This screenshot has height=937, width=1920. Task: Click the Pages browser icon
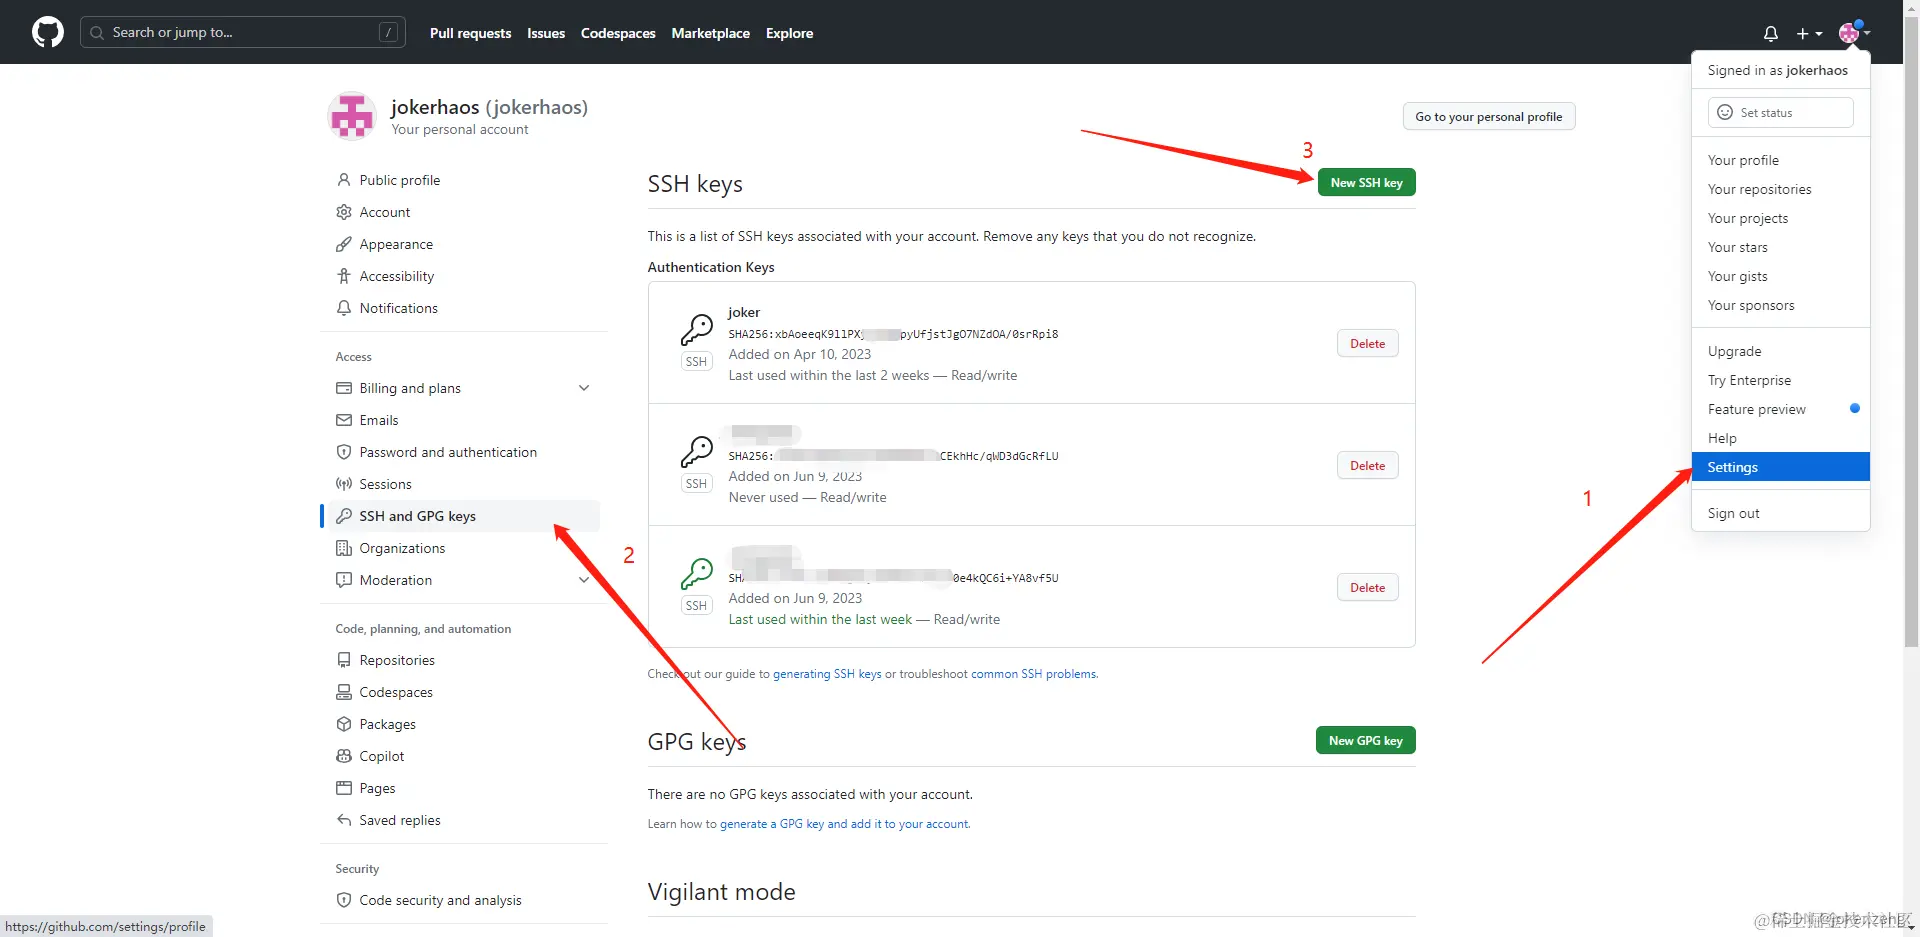coord(344,788)
